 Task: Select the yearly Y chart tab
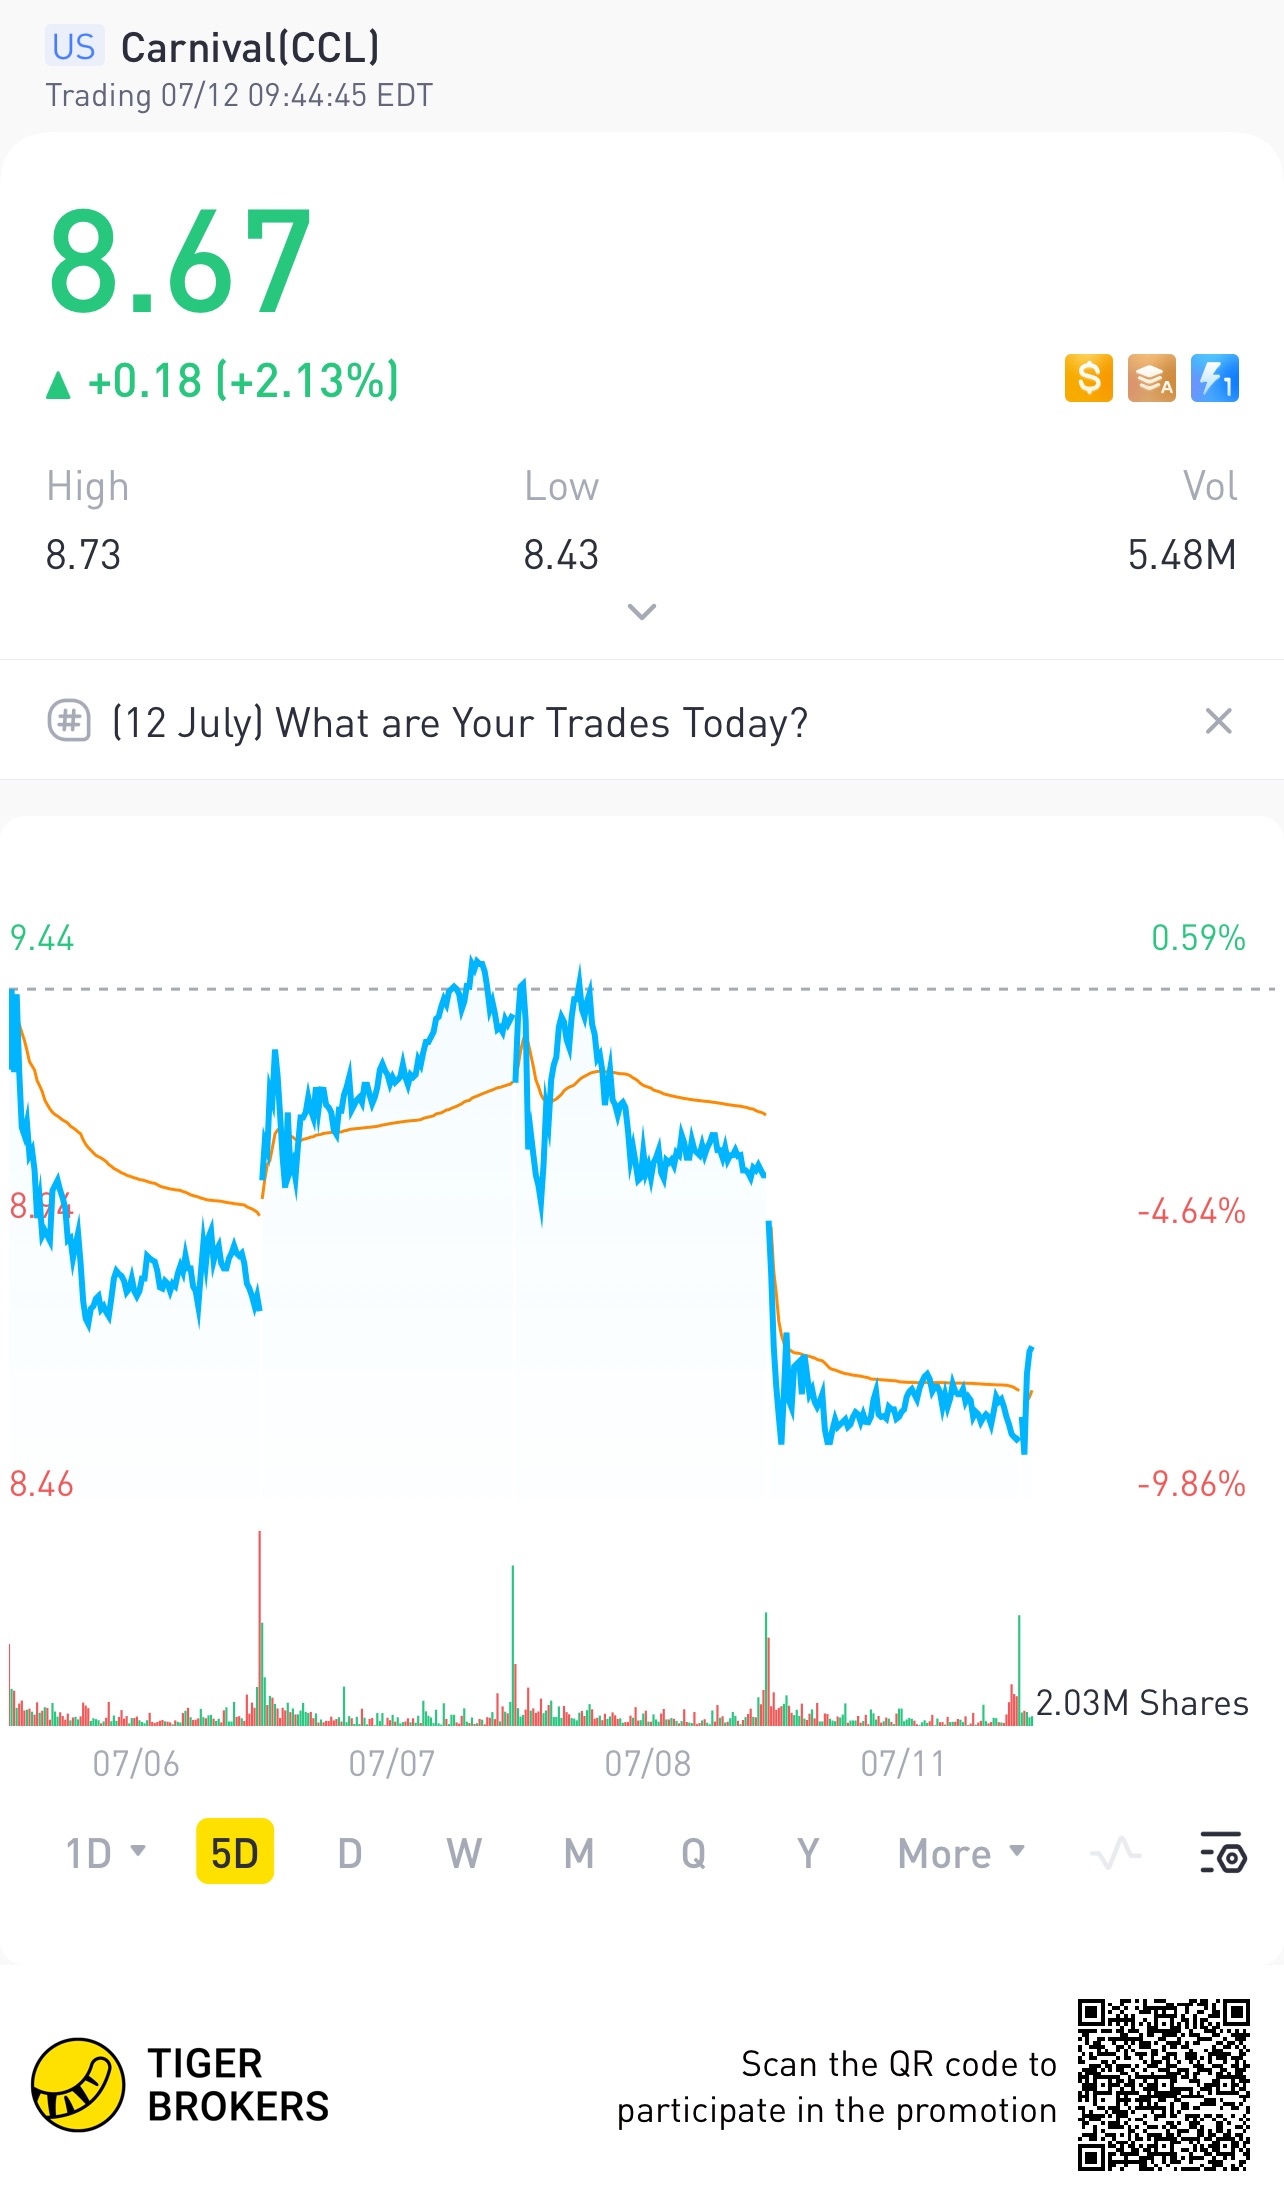808,1853
